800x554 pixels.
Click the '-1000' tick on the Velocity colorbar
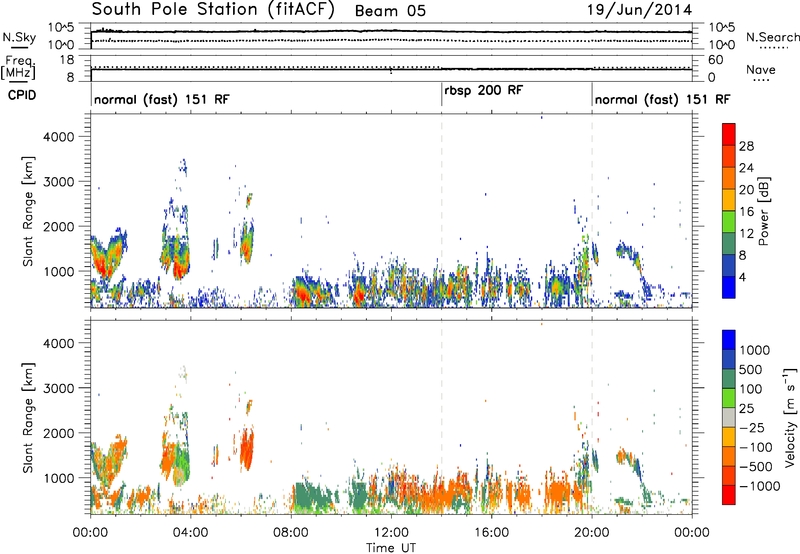(760, 486)
